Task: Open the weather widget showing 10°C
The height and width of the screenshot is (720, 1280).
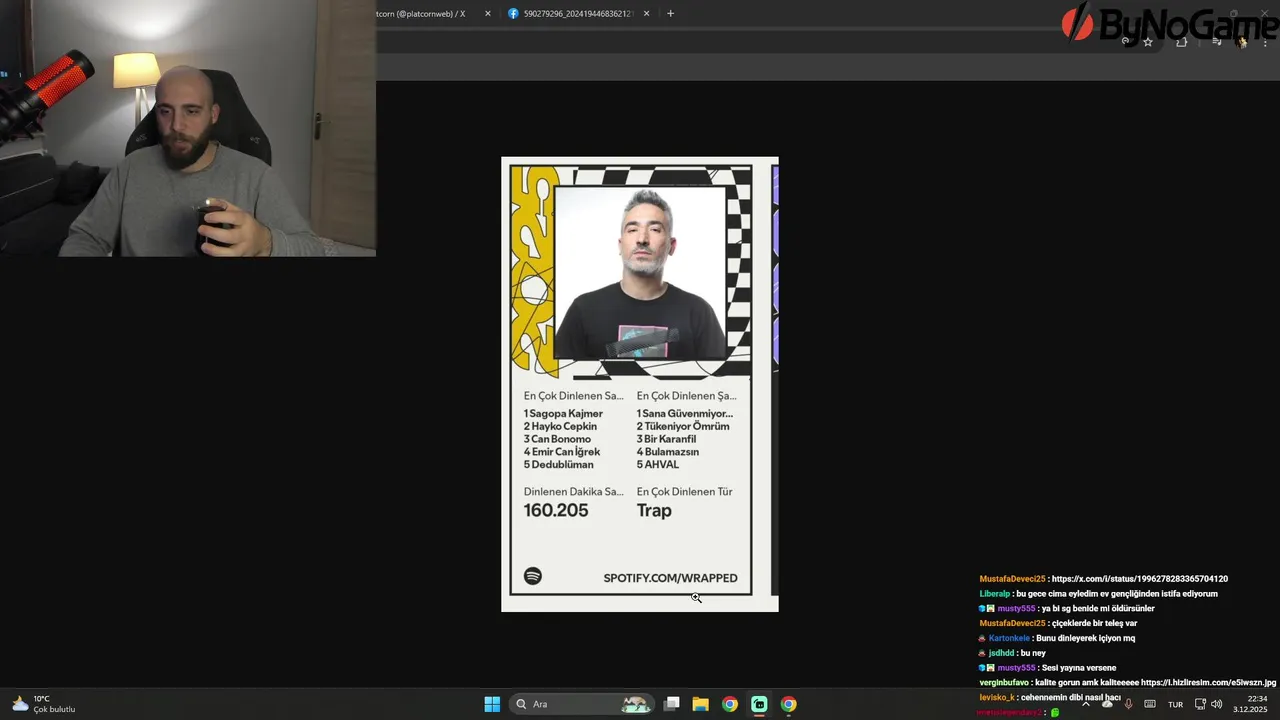Action: 44,704
